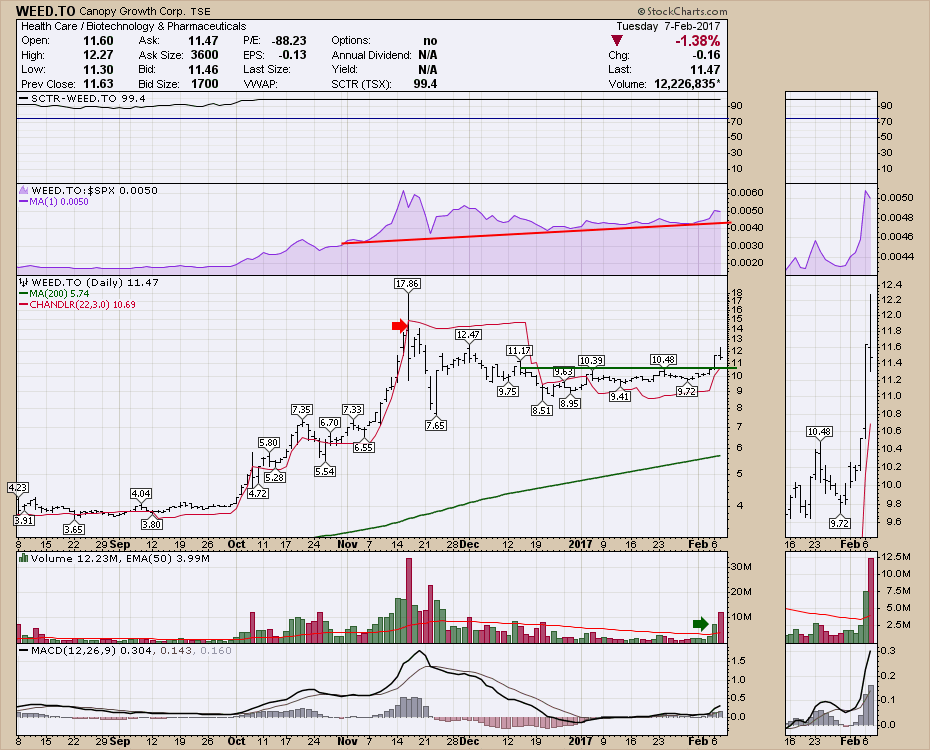Click the TSE exchange label
This screenshot has width=930, height=750.
coord(200,12)
